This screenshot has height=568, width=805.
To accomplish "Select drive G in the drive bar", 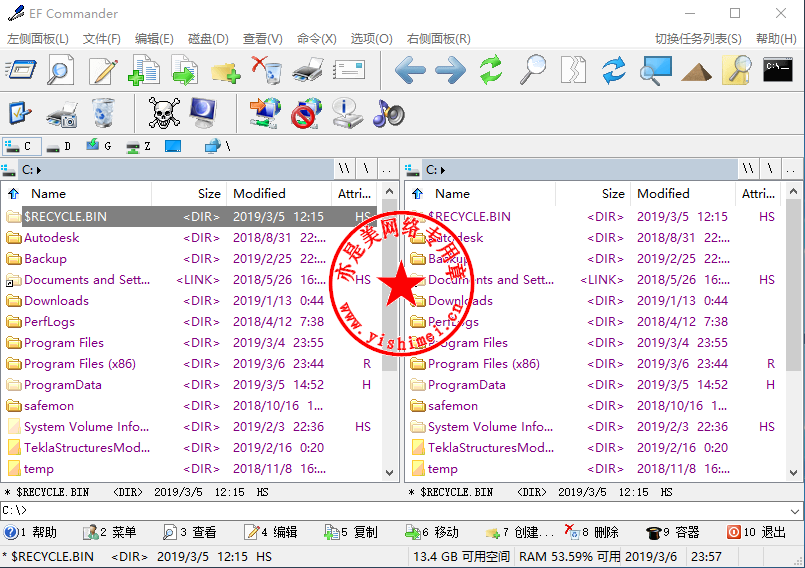I will (x=99, y=146).
